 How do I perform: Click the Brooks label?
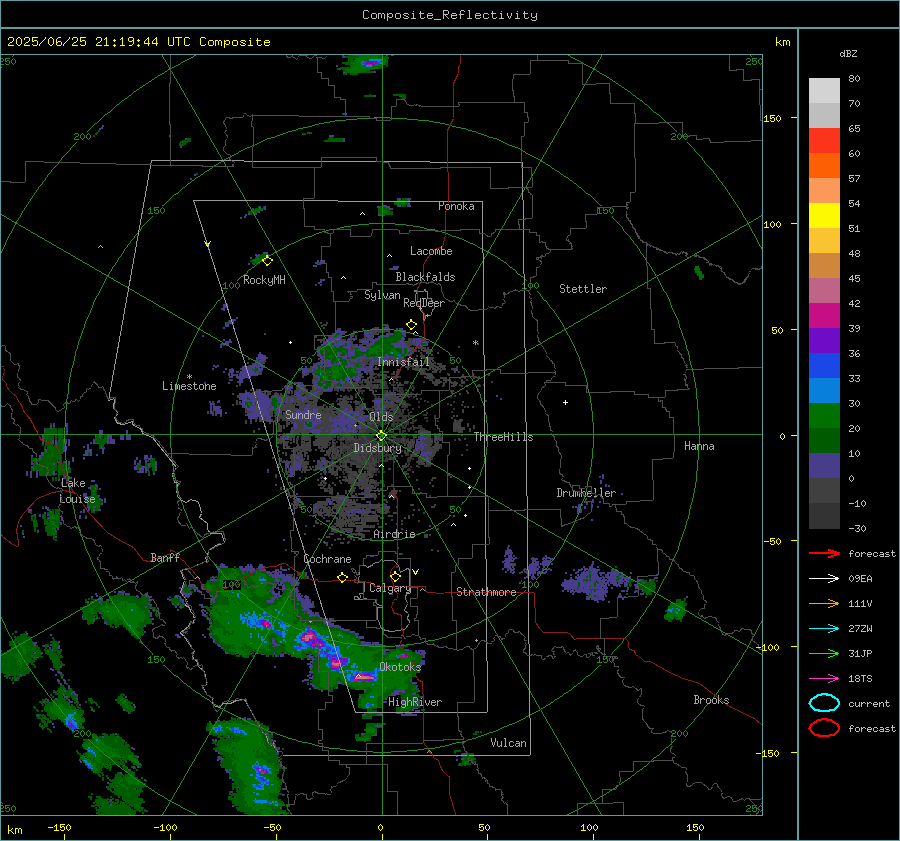(711, 700)
